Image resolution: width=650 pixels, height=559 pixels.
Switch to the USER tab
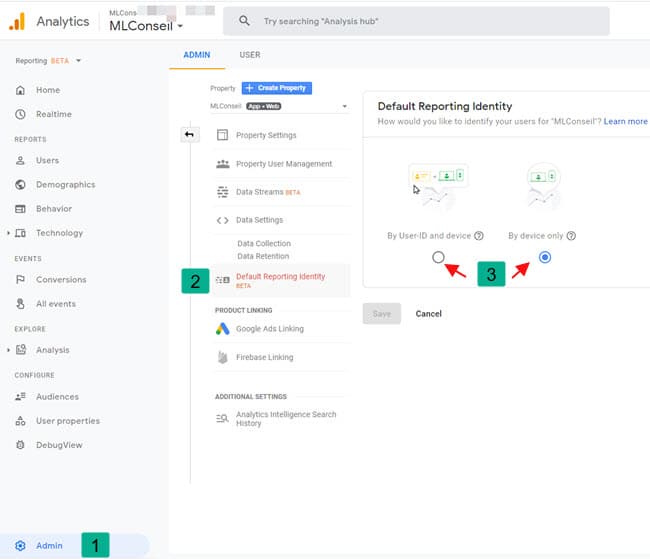(x=250, y=55)
